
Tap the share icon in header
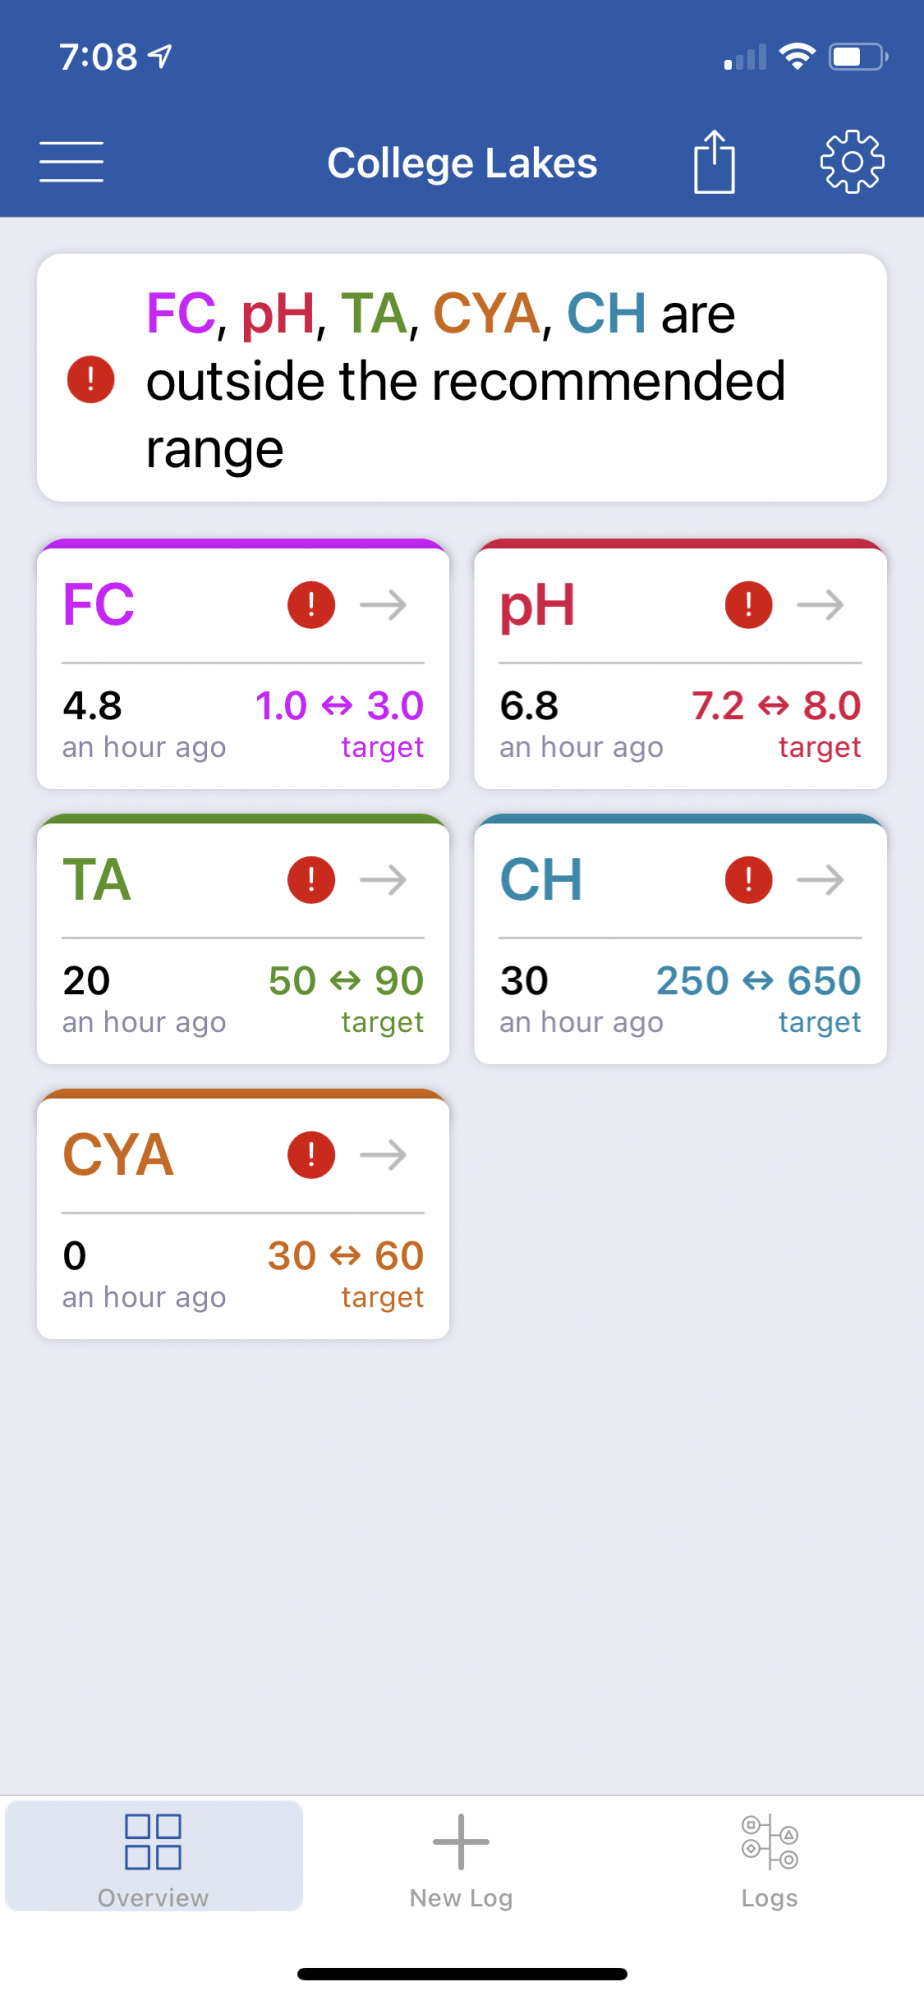point(714,161)
